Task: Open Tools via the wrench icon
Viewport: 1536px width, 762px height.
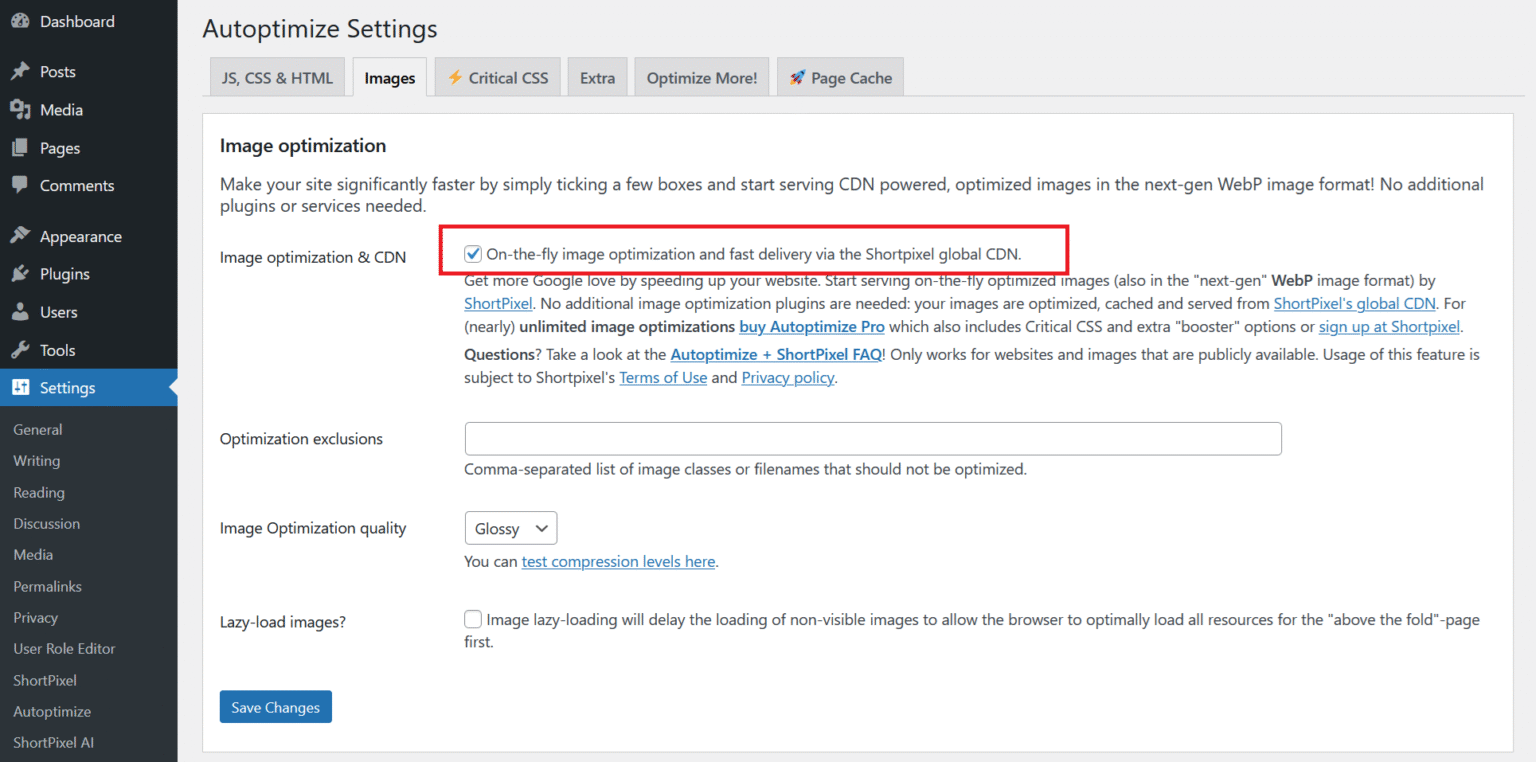Action: (22, 349)
